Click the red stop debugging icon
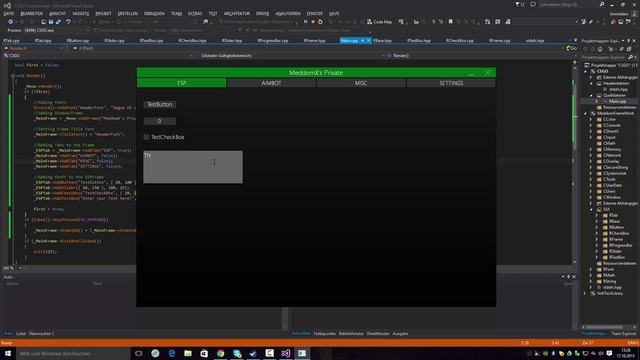The width and height of the screenshot is (640, 360). [x=313, y=22]
